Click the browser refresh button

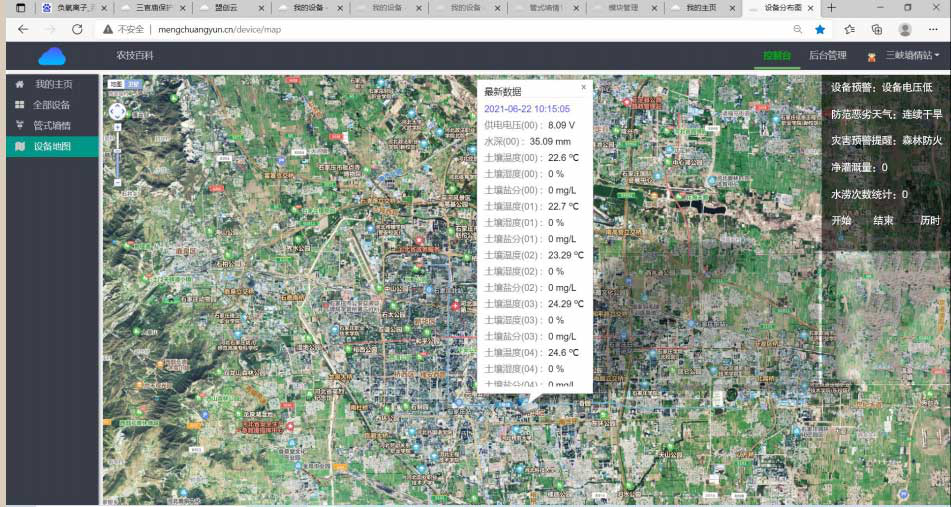pos(77,29)
